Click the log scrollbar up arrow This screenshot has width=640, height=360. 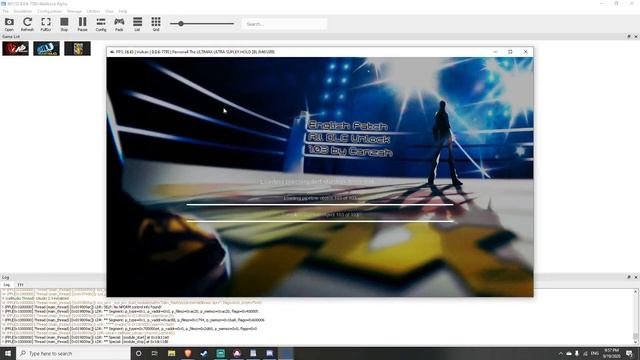coord(636,292)
